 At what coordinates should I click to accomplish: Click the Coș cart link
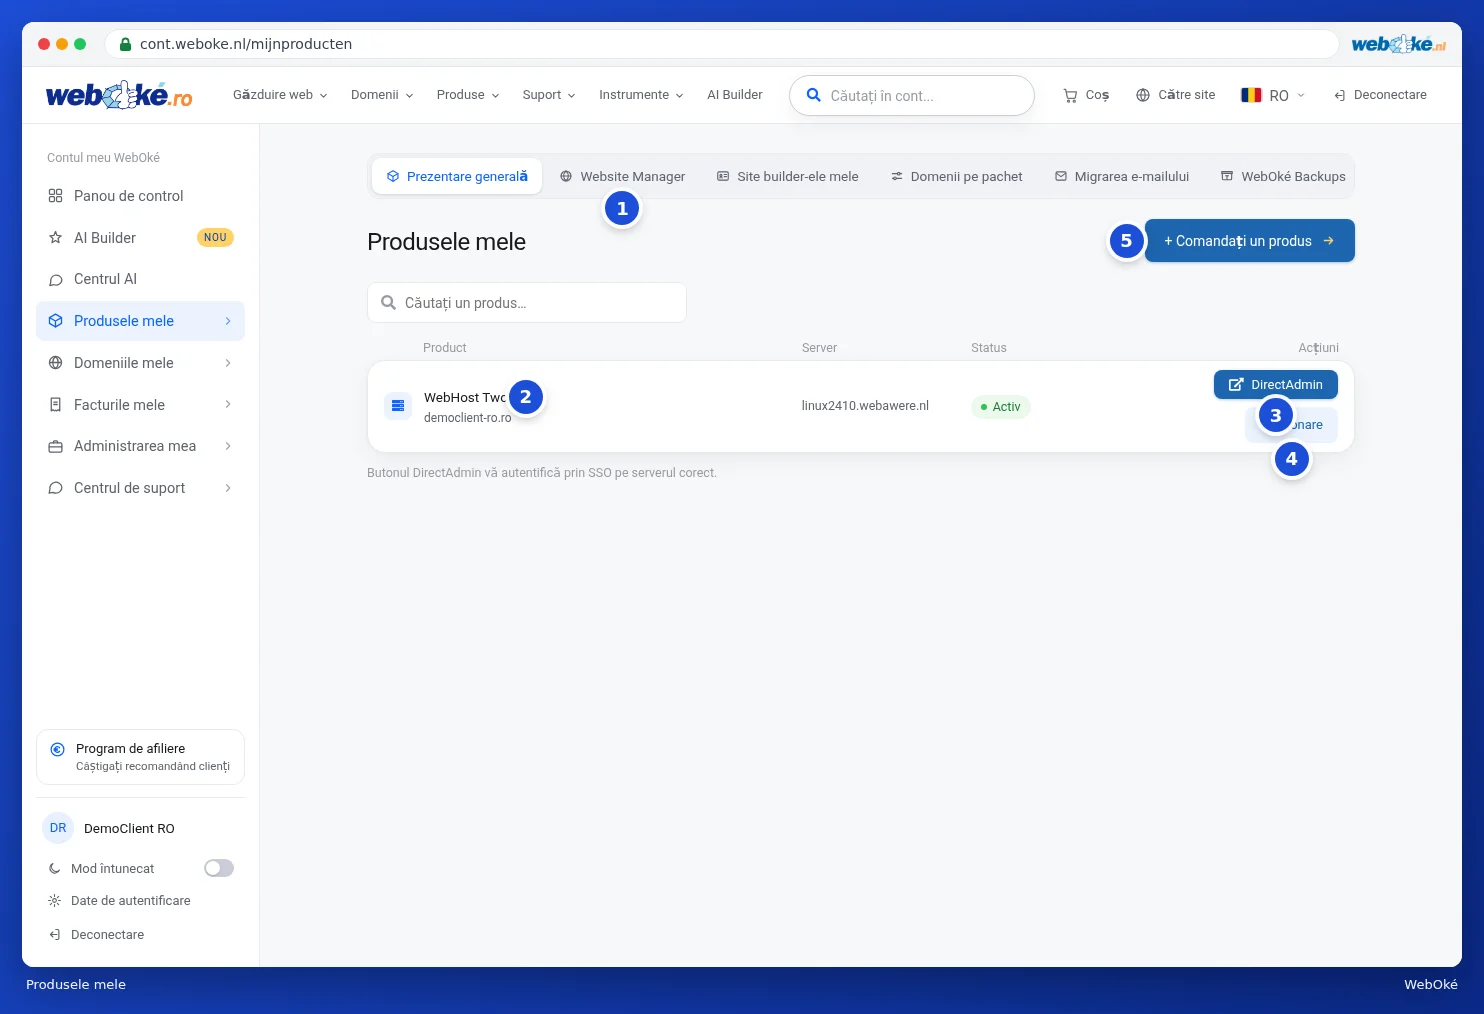click(1086, 95)
